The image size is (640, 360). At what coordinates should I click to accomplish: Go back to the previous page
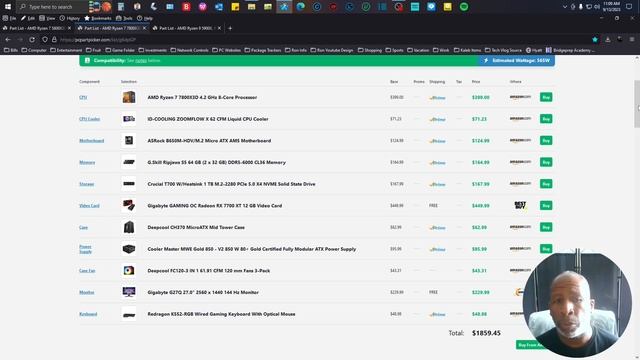tap(8, 40)
